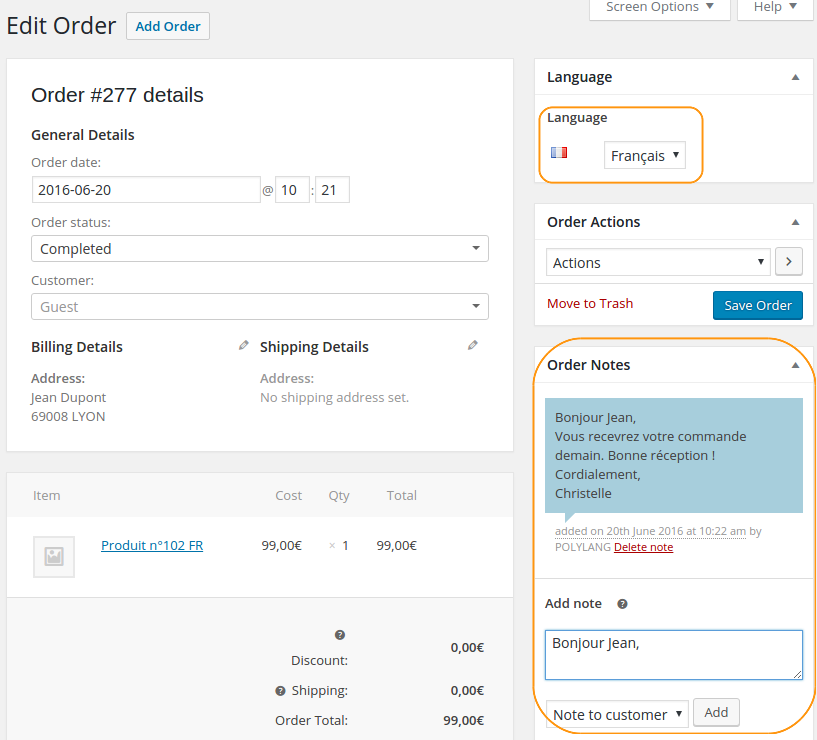Open the Actions dropdown
The height and width of the screenshot is (740, 817).
click(658, 262)
